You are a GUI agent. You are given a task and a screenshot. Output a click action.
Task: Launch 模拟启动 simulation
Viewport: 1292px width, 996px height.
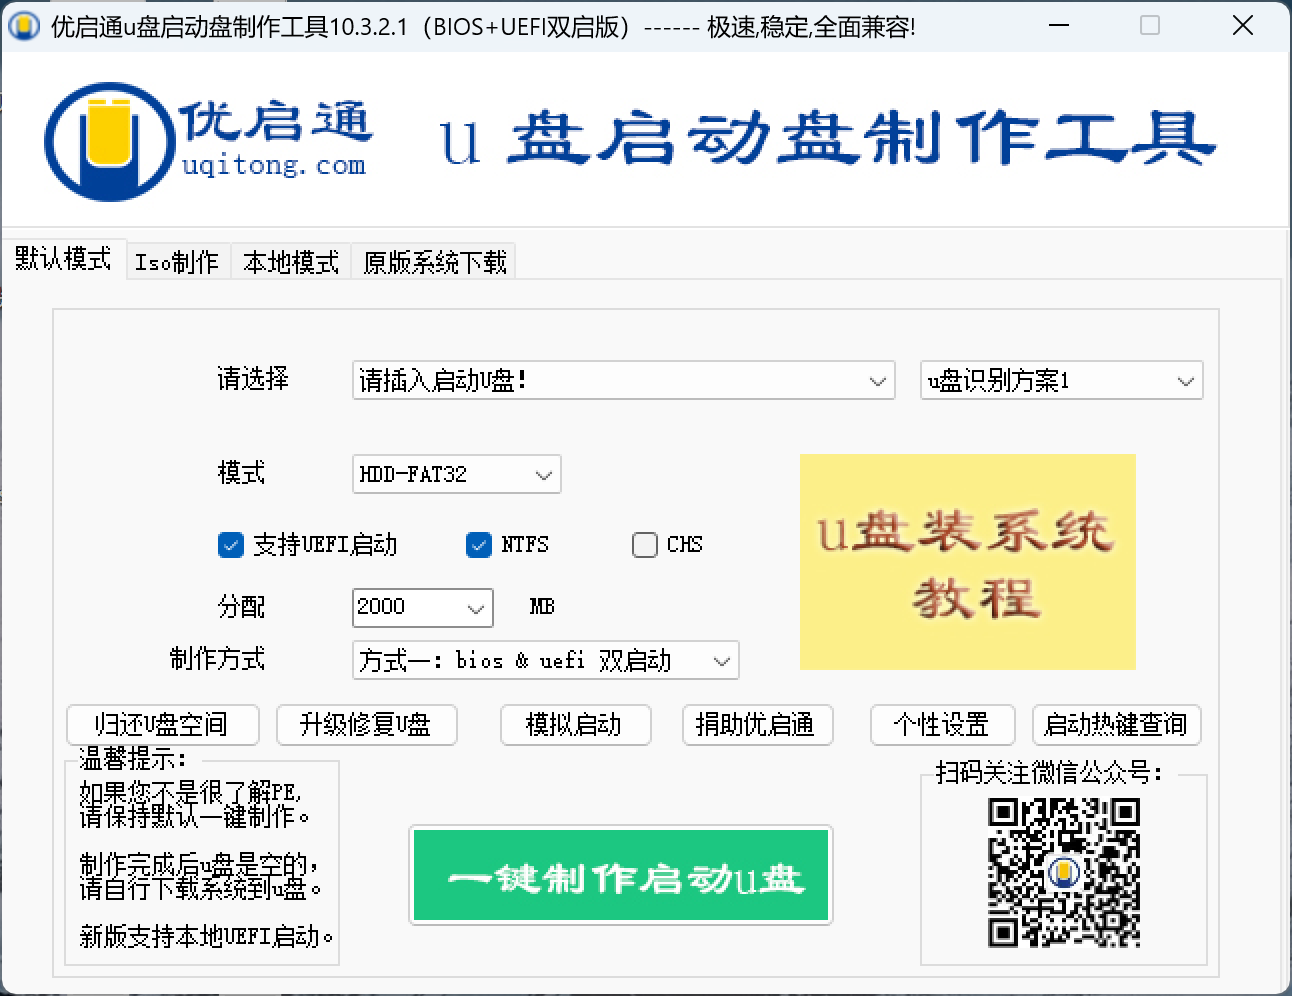(x=575, y=725)
